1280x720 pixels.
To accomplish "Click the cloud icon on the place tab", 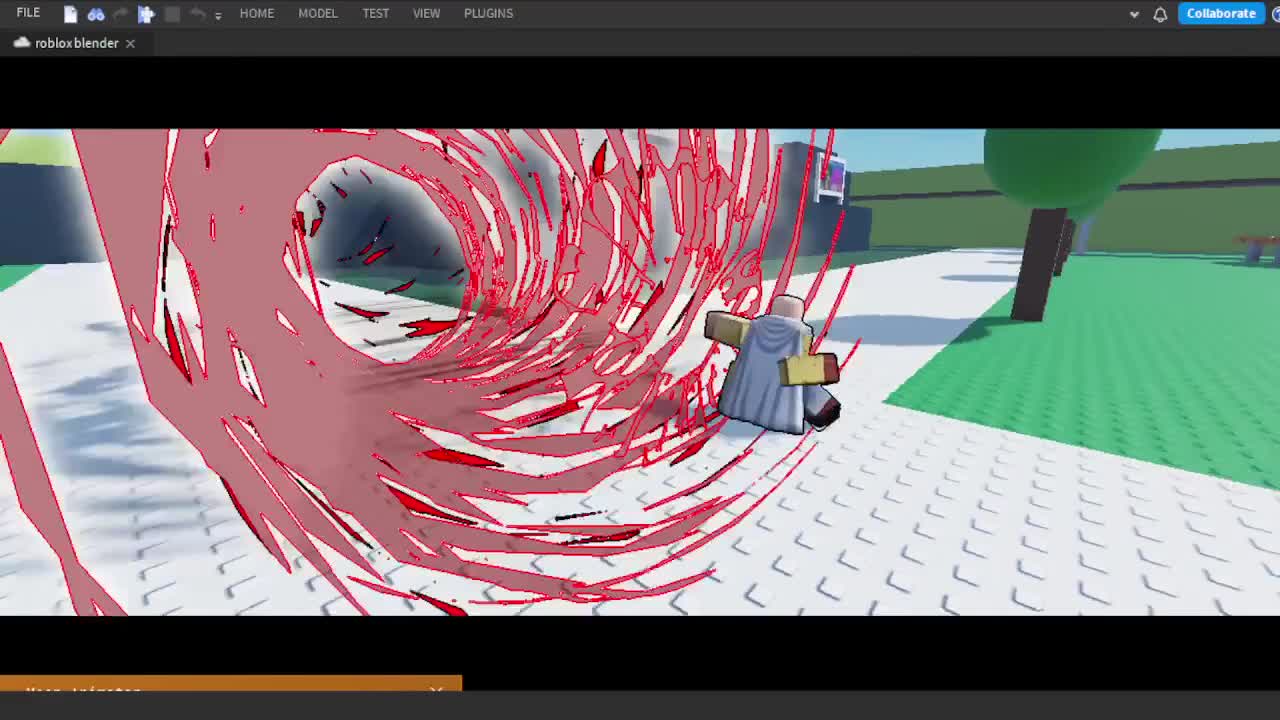I will click(22, 43).
